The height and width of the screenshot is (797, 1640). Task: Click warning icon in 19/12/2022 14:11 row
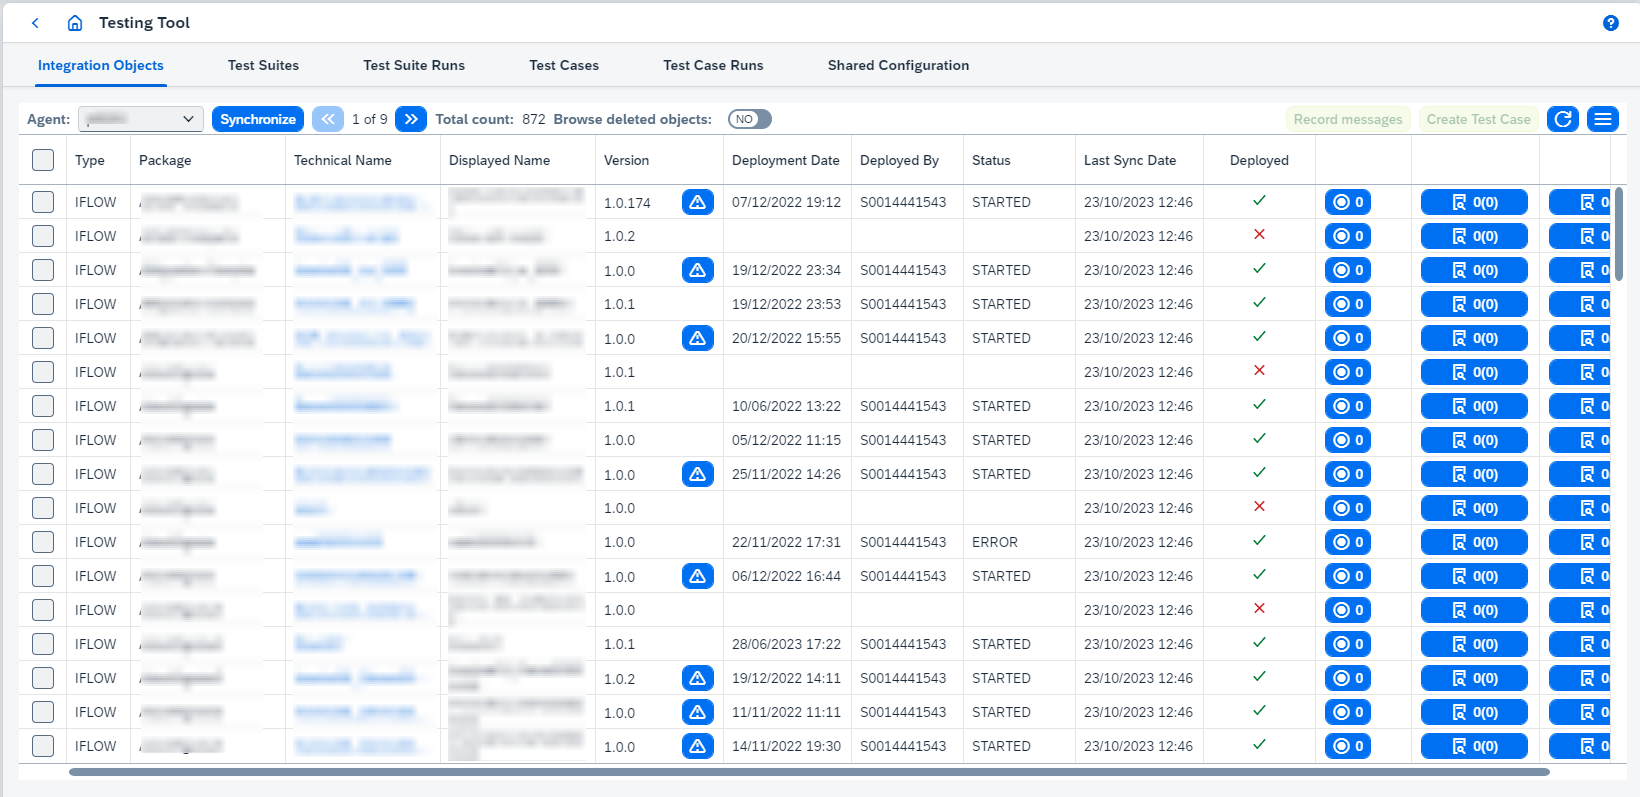(698, 678)
